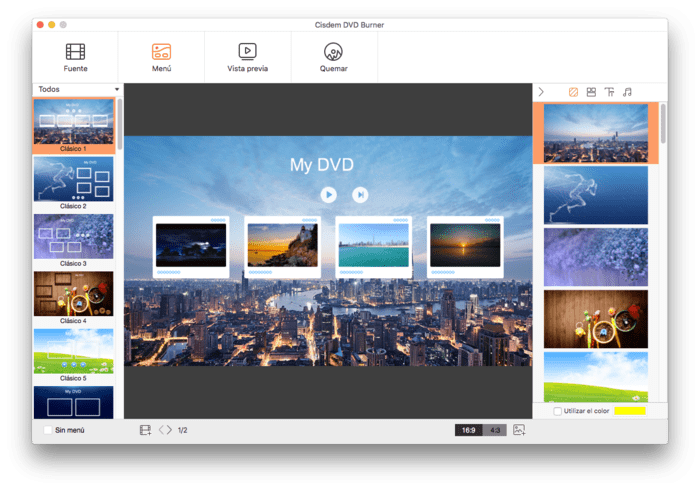Open the background music panel icon
The width and height of the screenshot is (700, 490).
(x=627, y=92)
